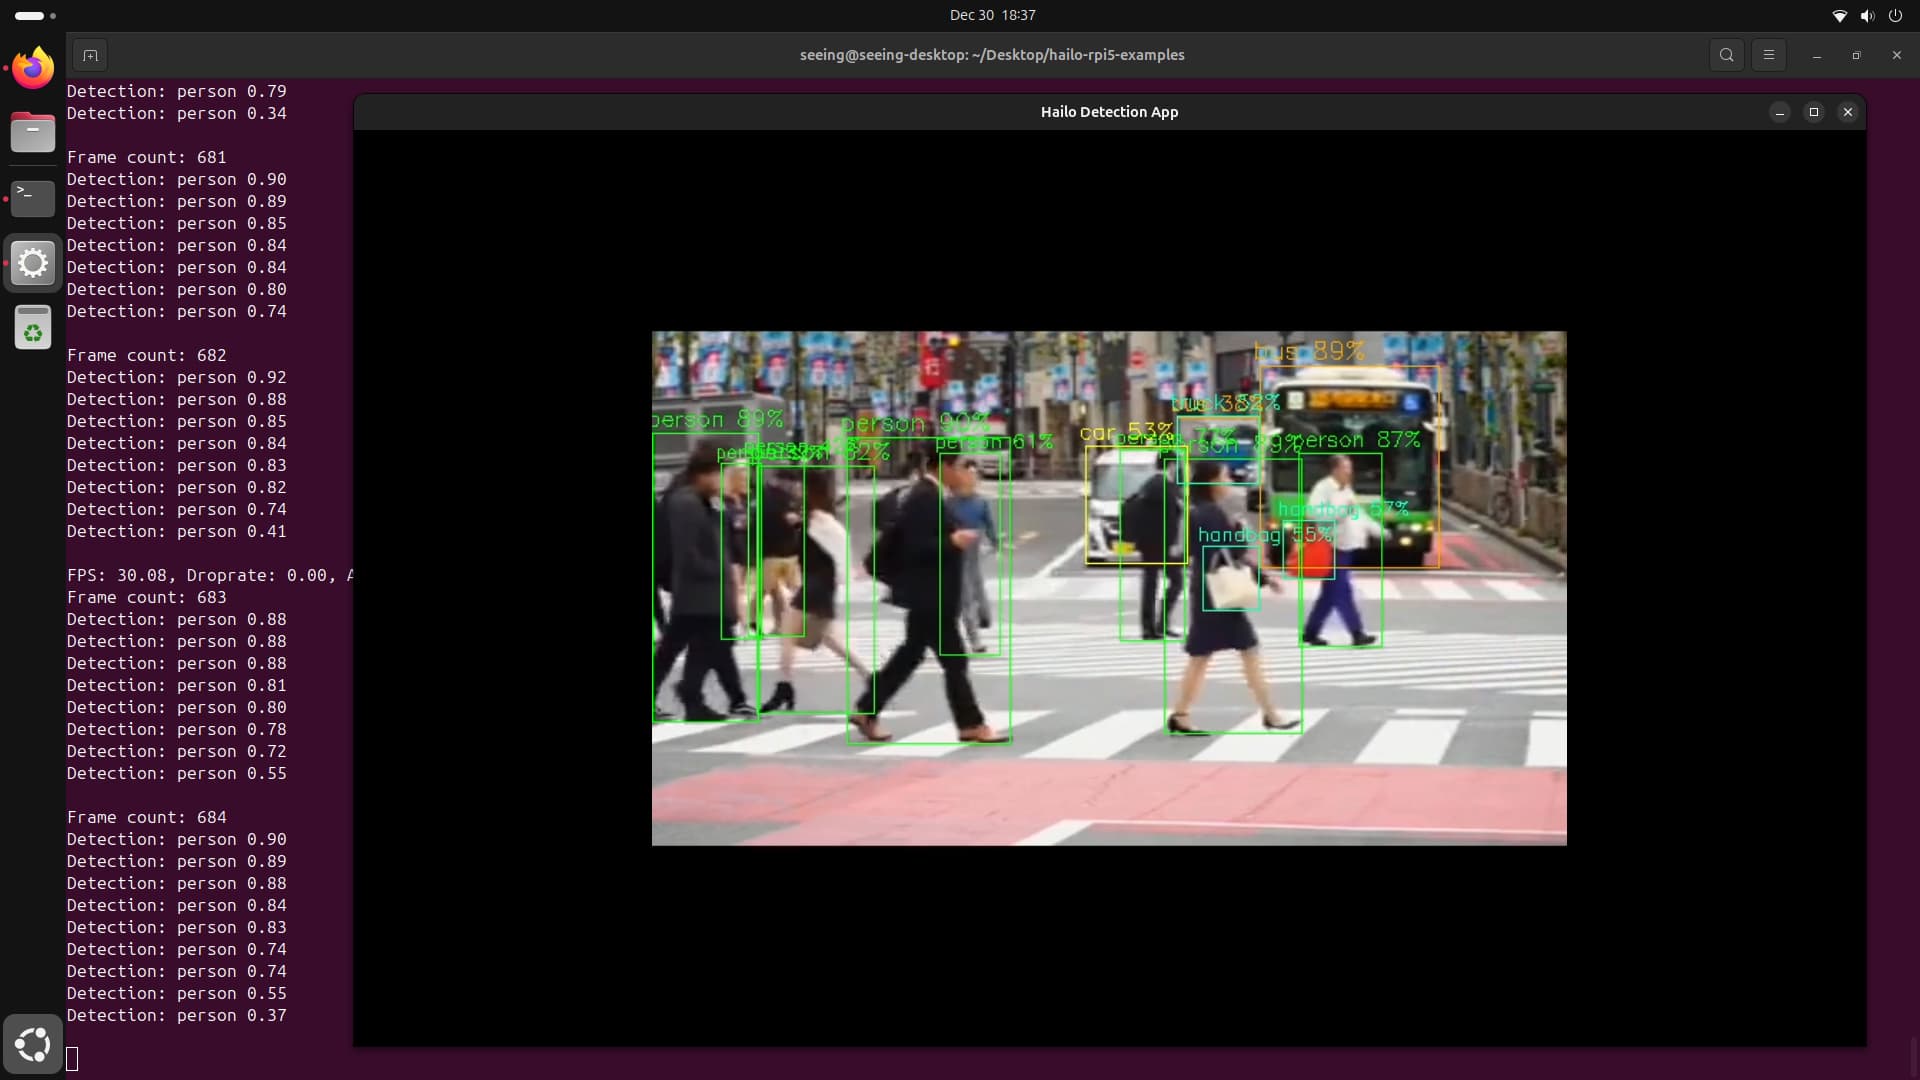This screenshot has height=1080, width=1920.
Task: Open a new terminal tab
Action: (90, 55)
